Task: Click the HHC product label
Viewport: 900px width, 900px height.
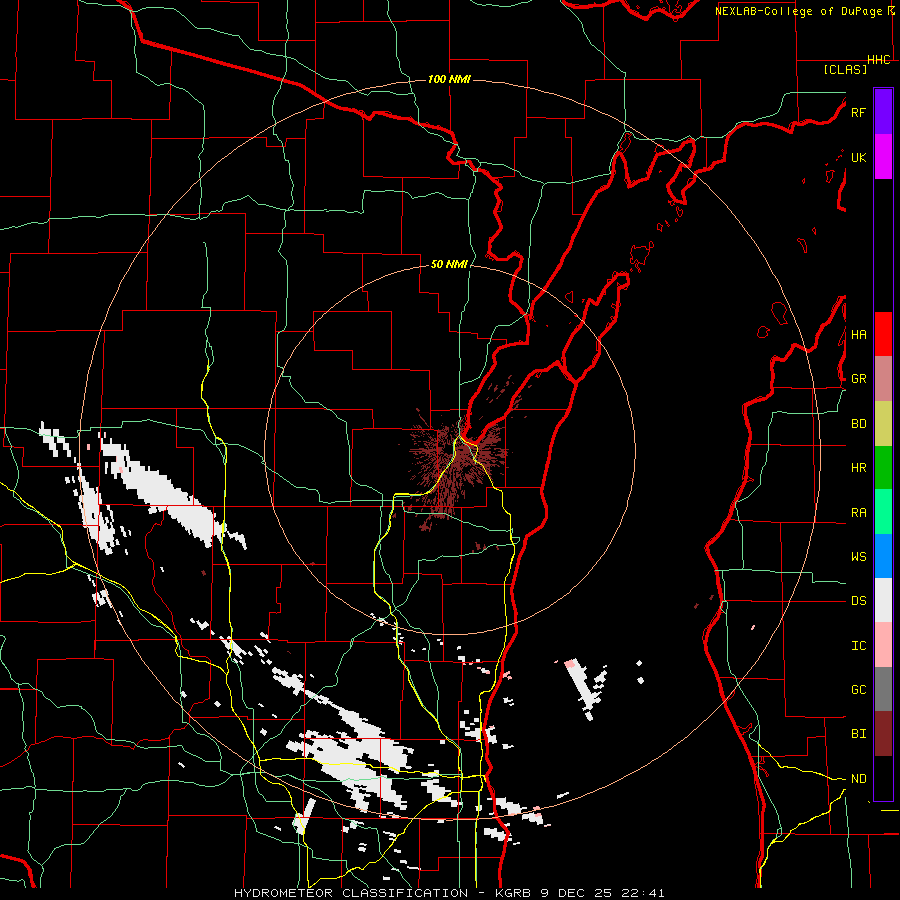Action: point(879,60)
